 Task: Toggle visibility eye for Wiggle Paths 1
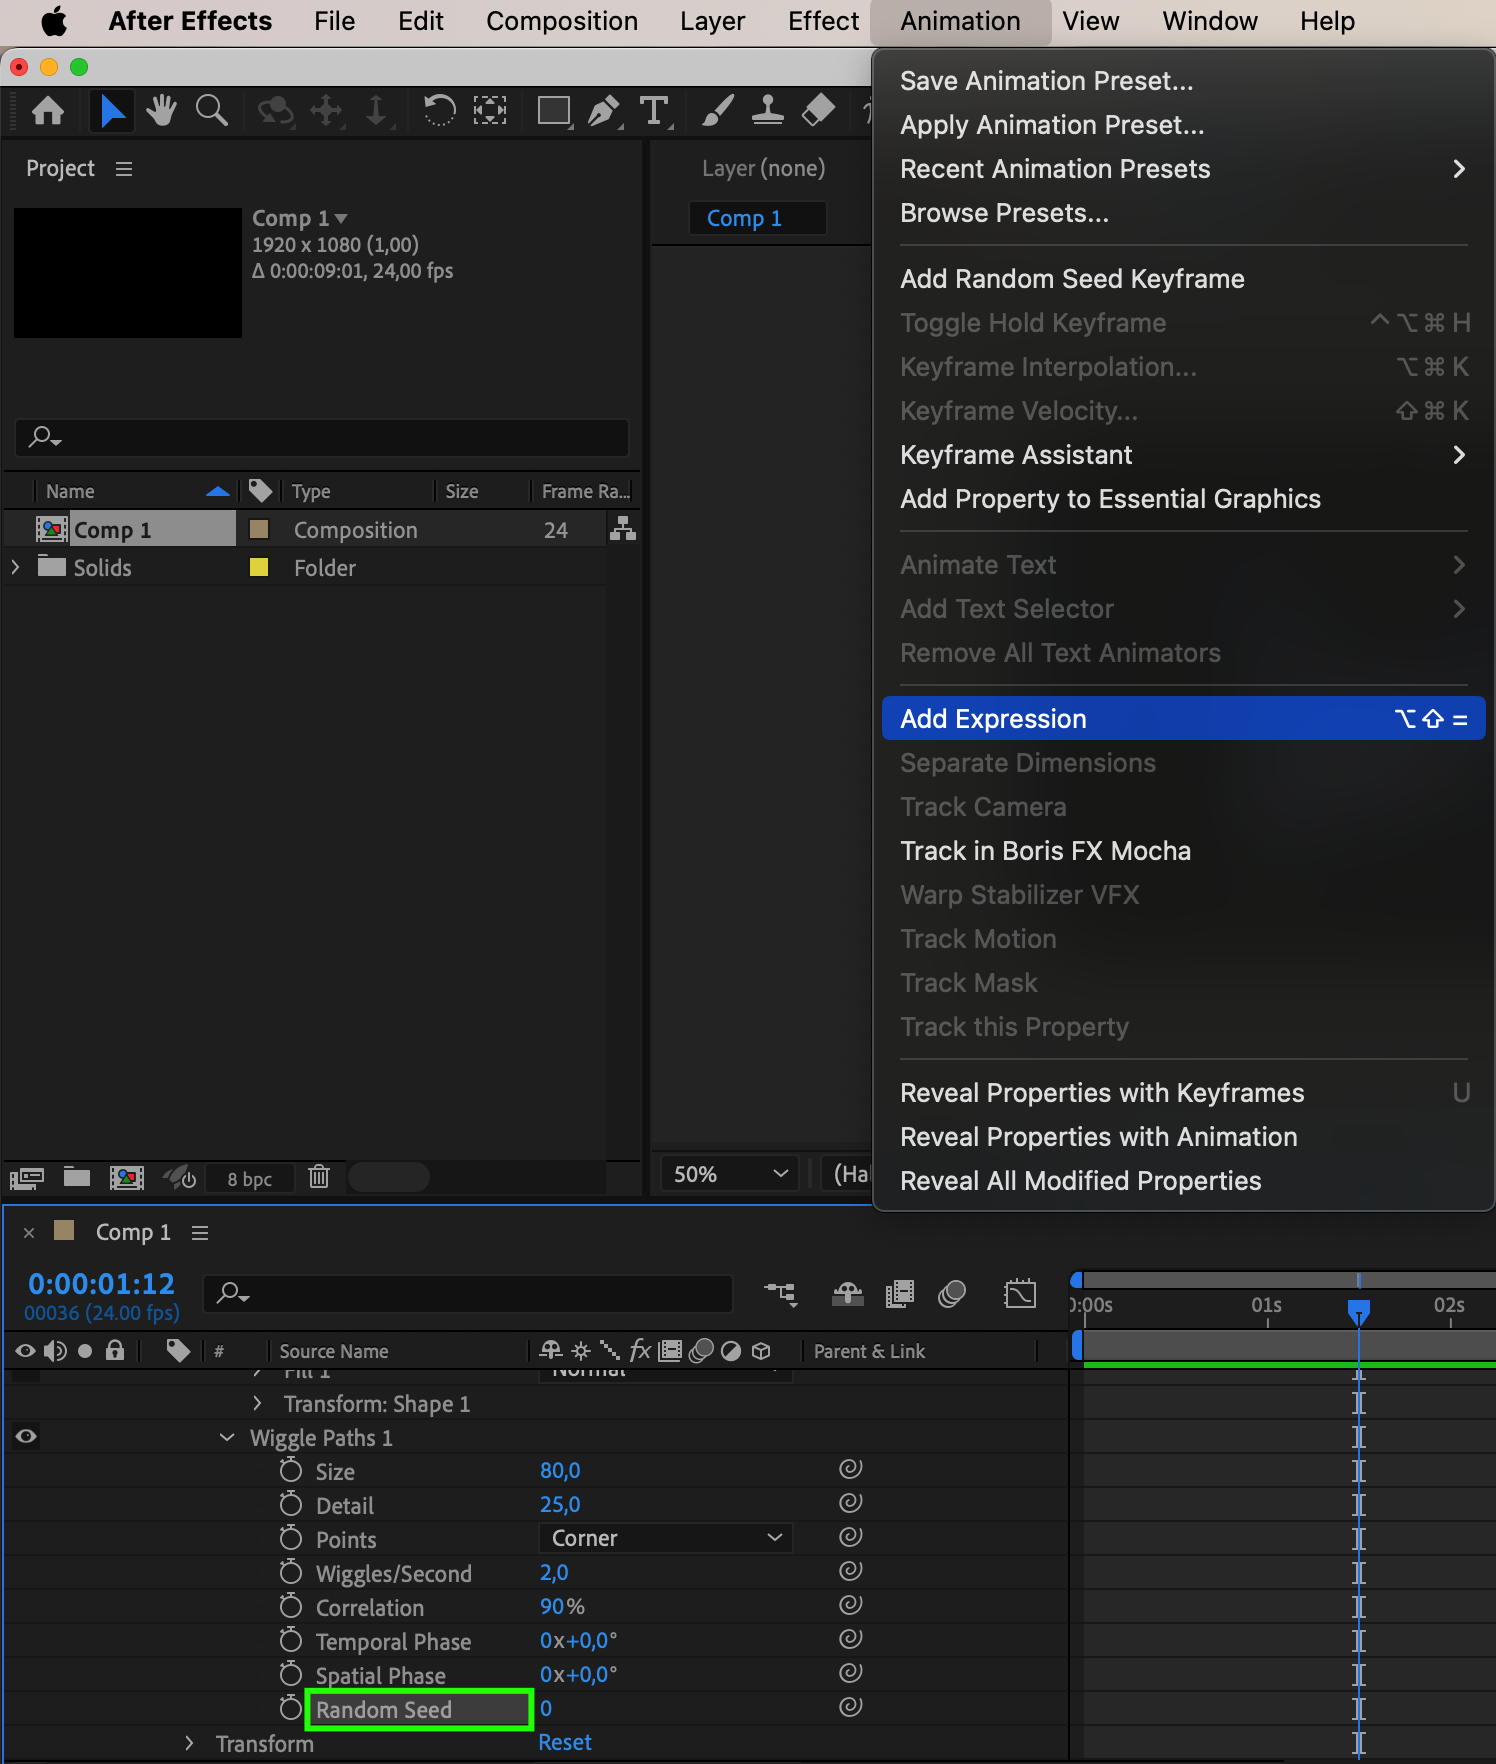[x=26, y=1437]
